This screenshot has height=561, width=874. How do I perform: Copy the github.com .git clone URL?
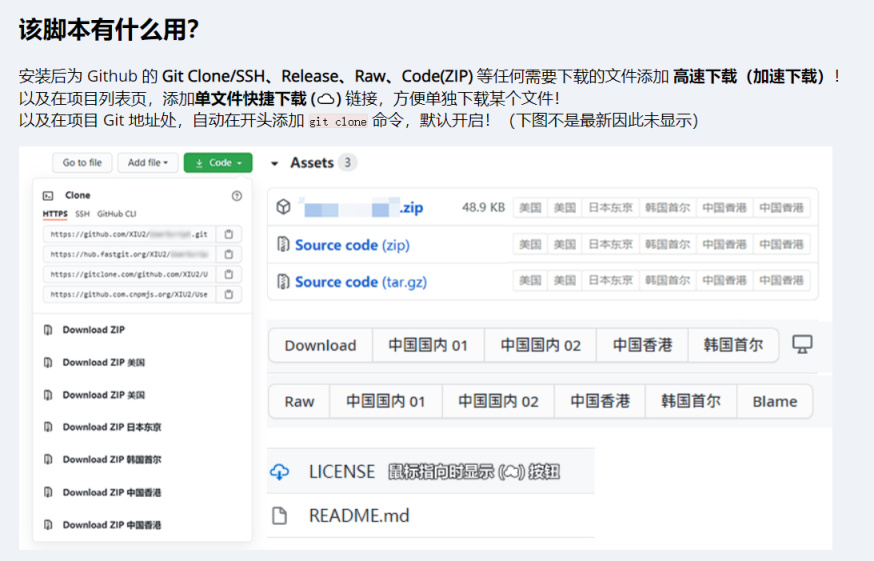229,234
